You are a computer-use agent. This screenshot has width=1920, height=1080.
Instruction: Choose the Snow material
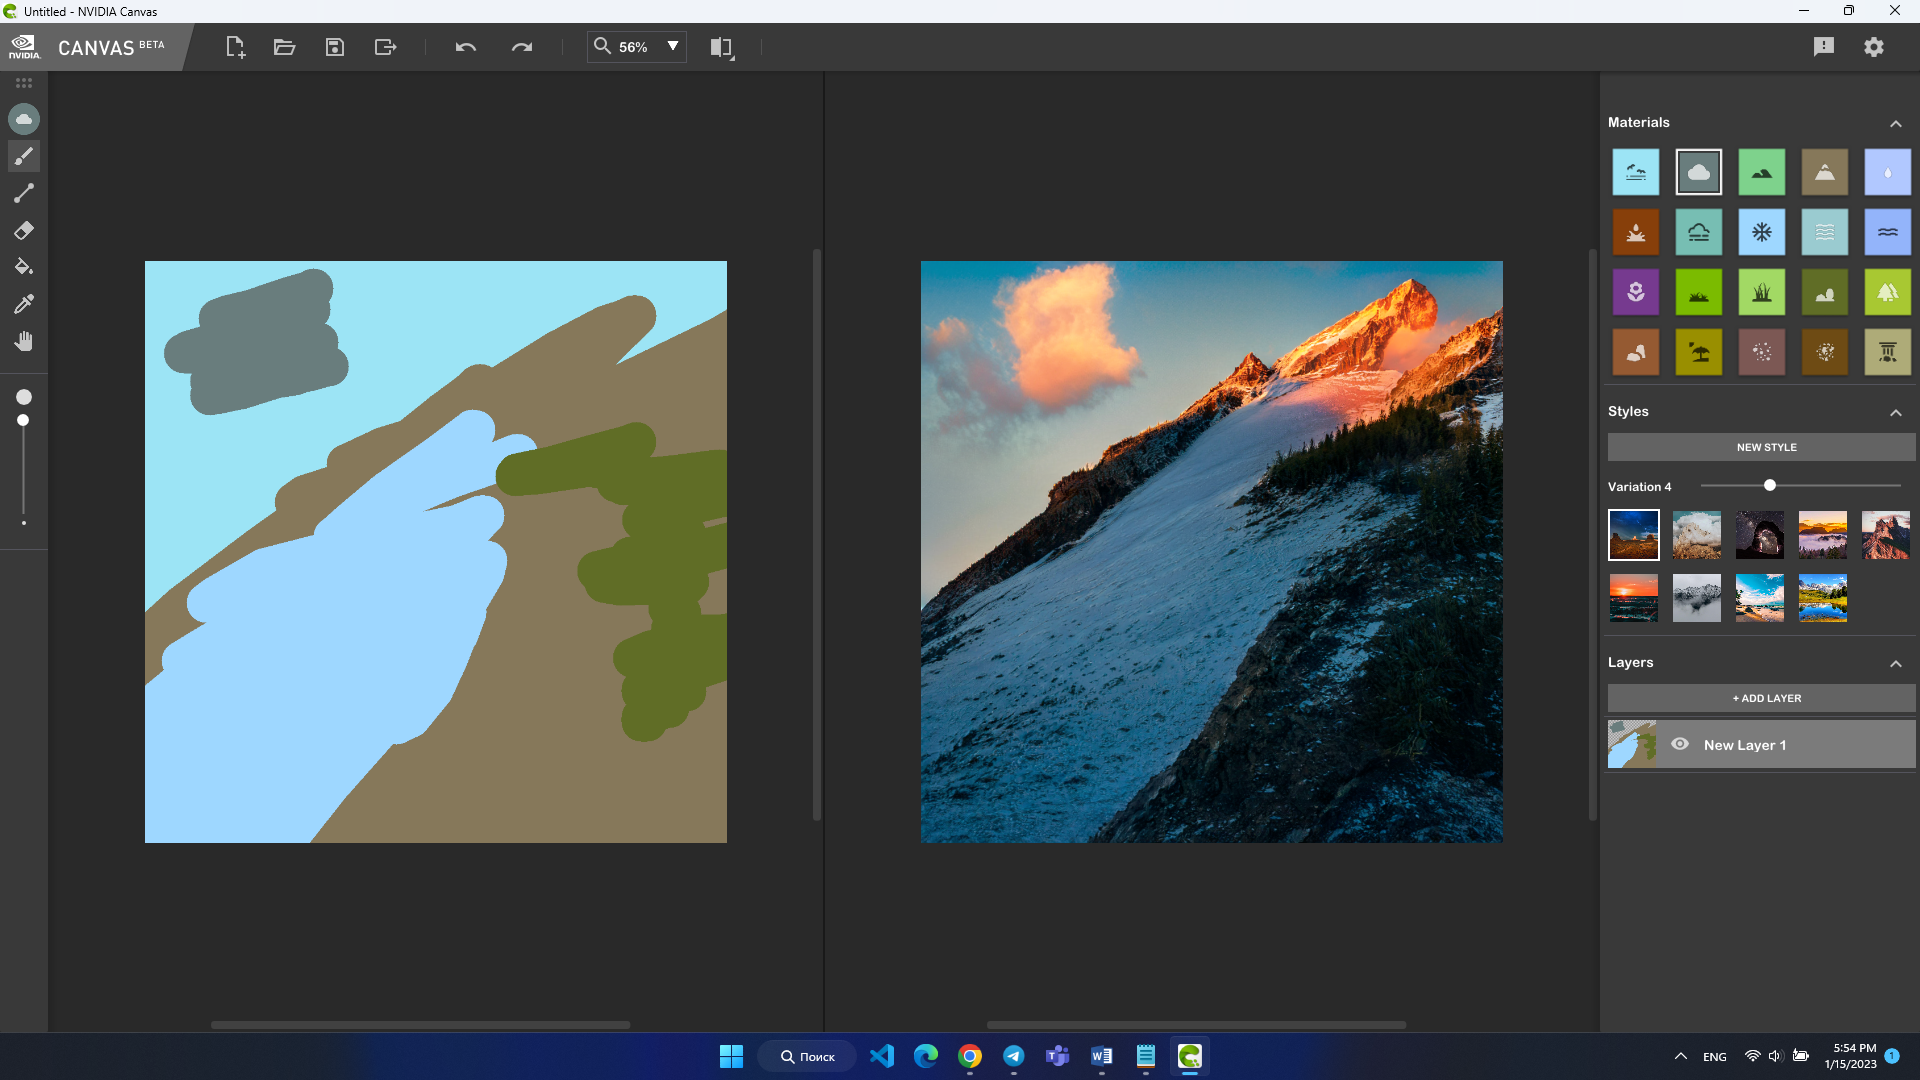pos(1762,232)
